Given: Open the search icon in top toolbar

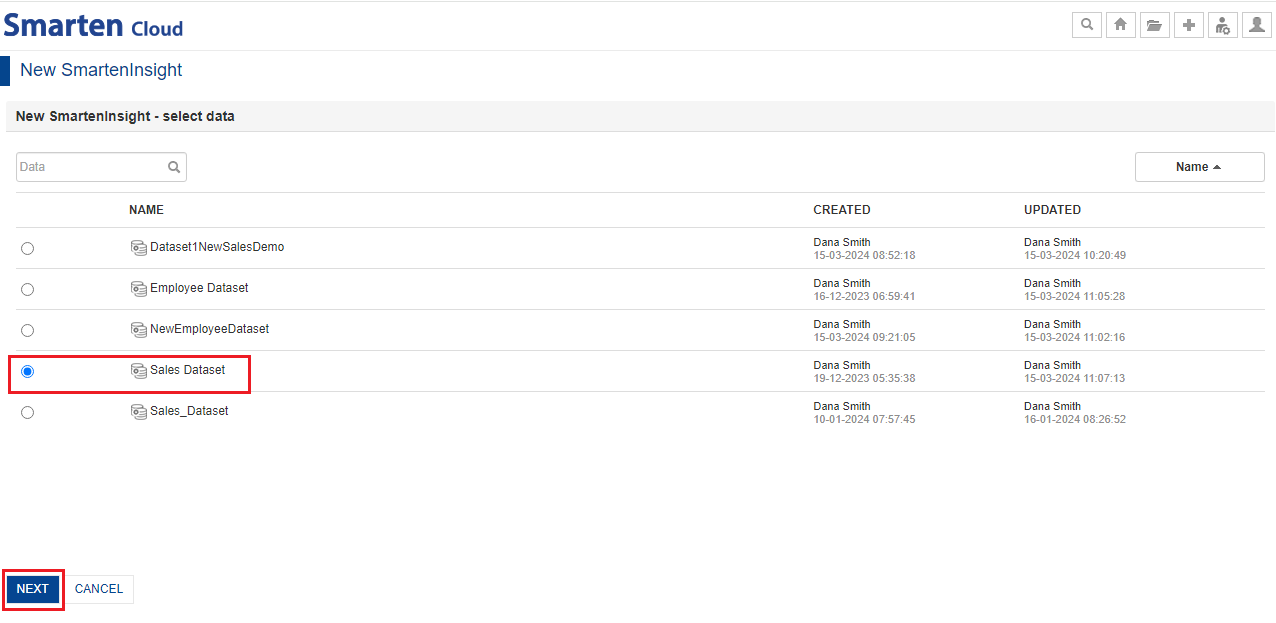Looking at the screenshot, I should pyautogui.click(x=1087, y=25).
